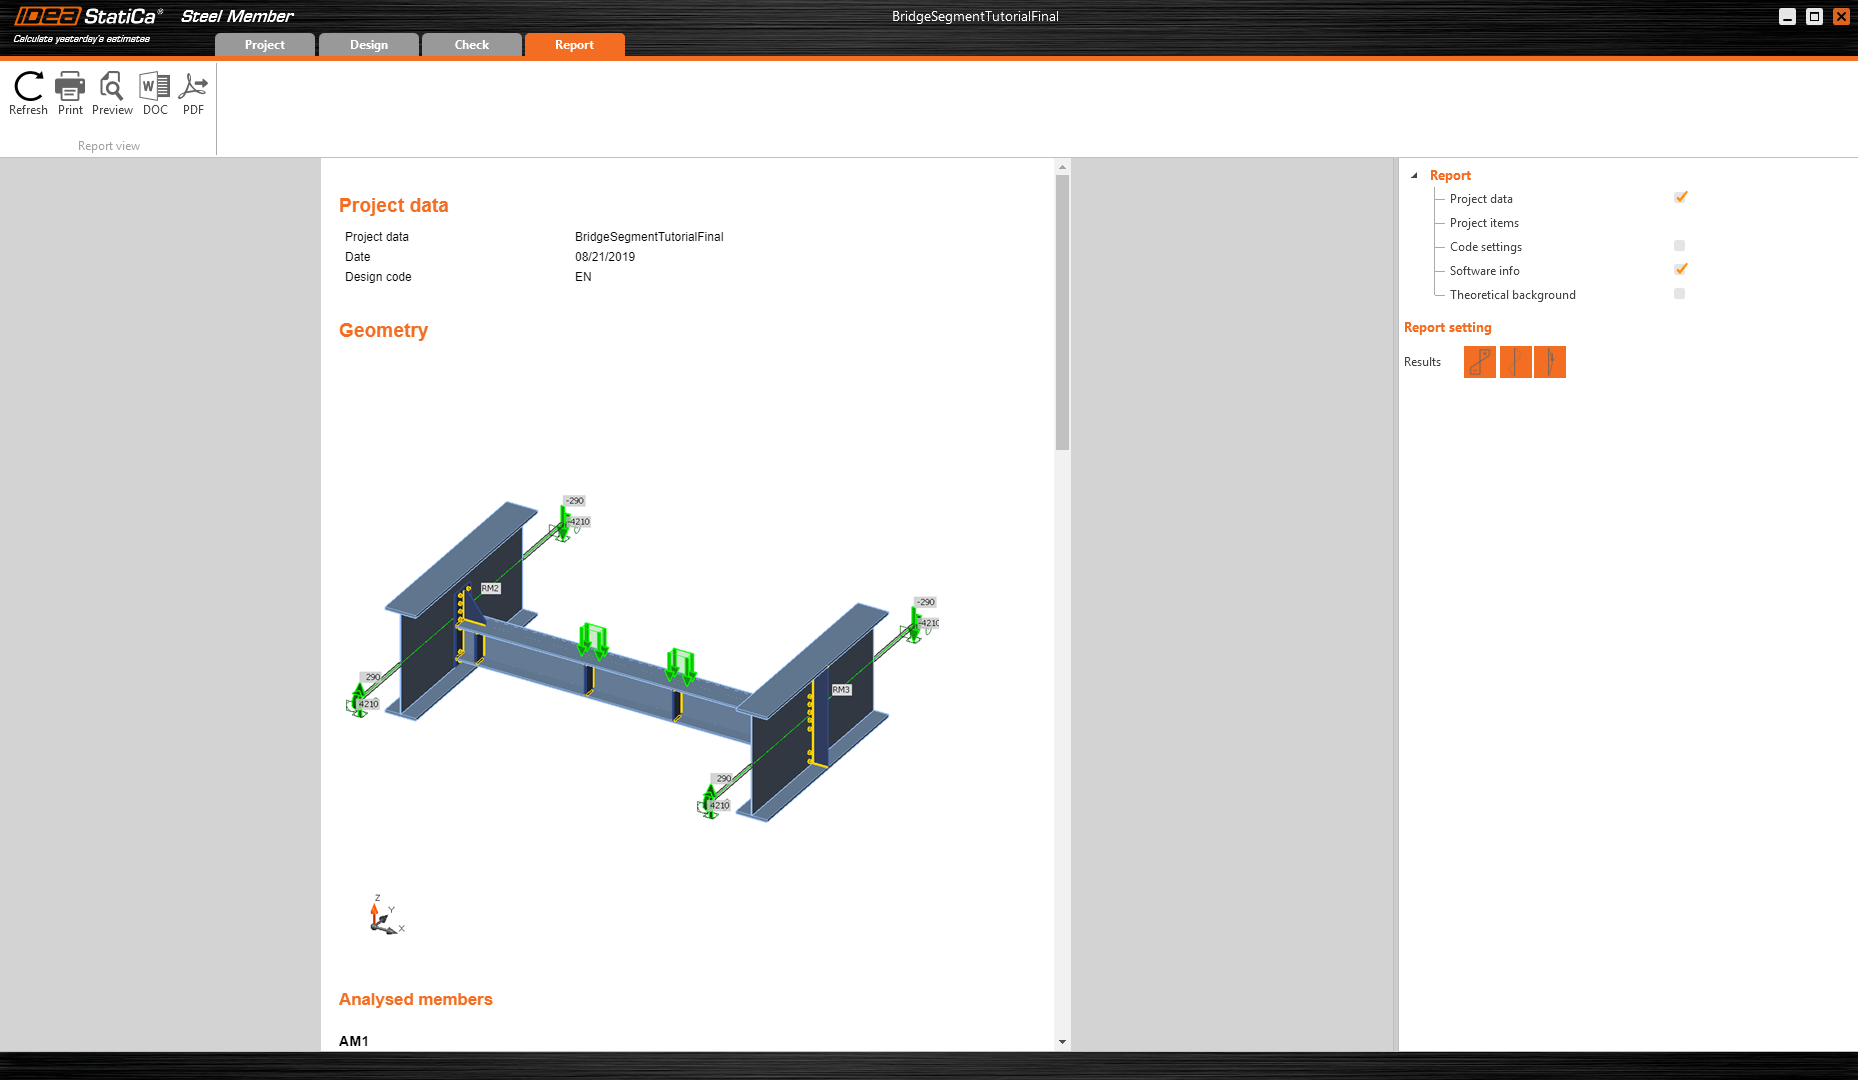1858x1080 pixels.
Task: Toggle the first Results display option
Action: 1479,362
